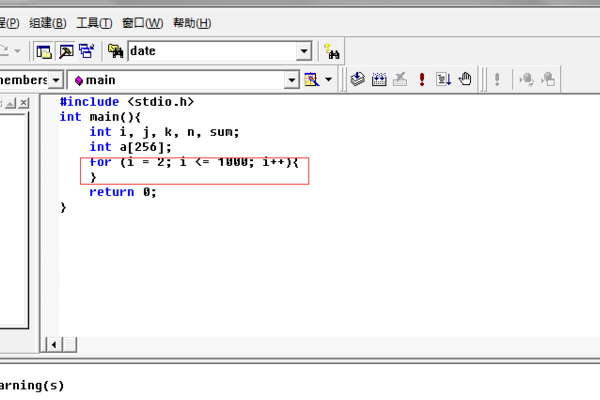Click the Find in Files icon
600x400 pixels.
pos(115,51)
